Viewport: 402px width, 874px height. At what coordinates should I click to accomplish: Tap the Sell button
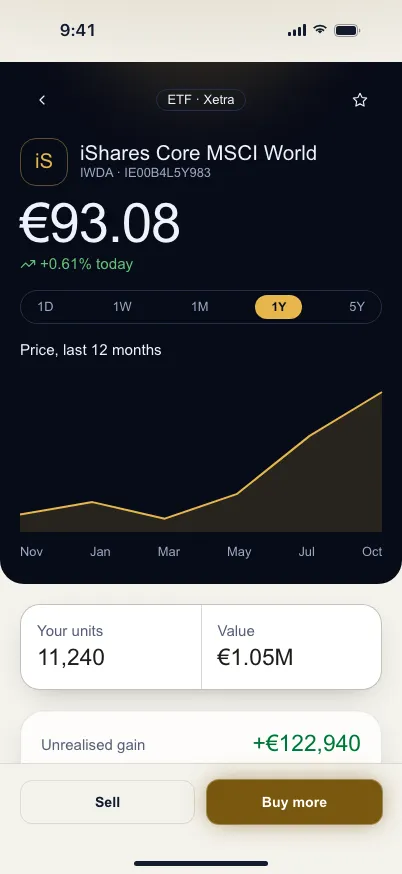tap(108, 802)
